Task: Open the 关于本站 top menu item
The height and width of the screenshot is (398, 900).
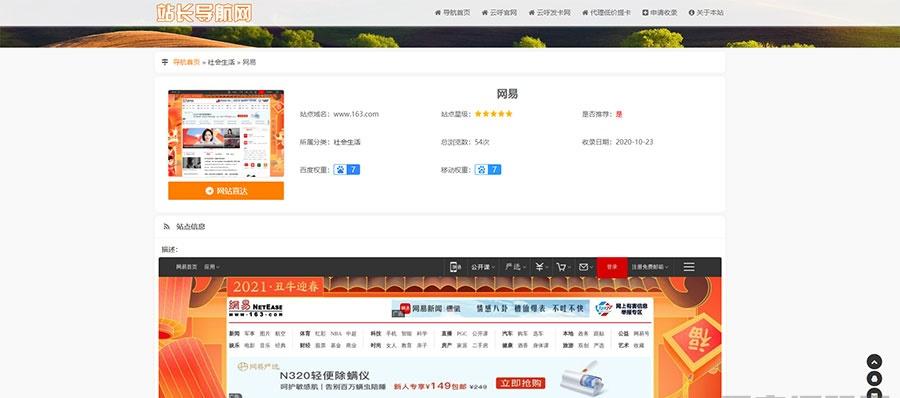Action: (x=706, y=13)
